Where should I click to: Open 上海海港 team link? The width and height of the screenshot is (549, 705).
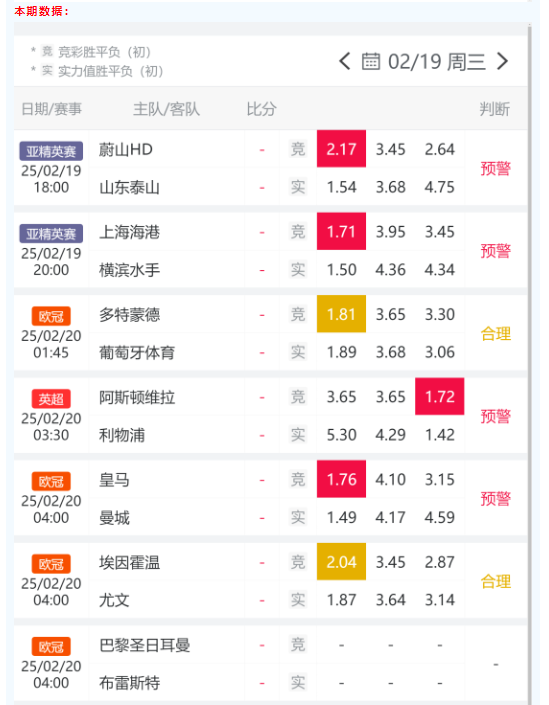coord(129,232)
